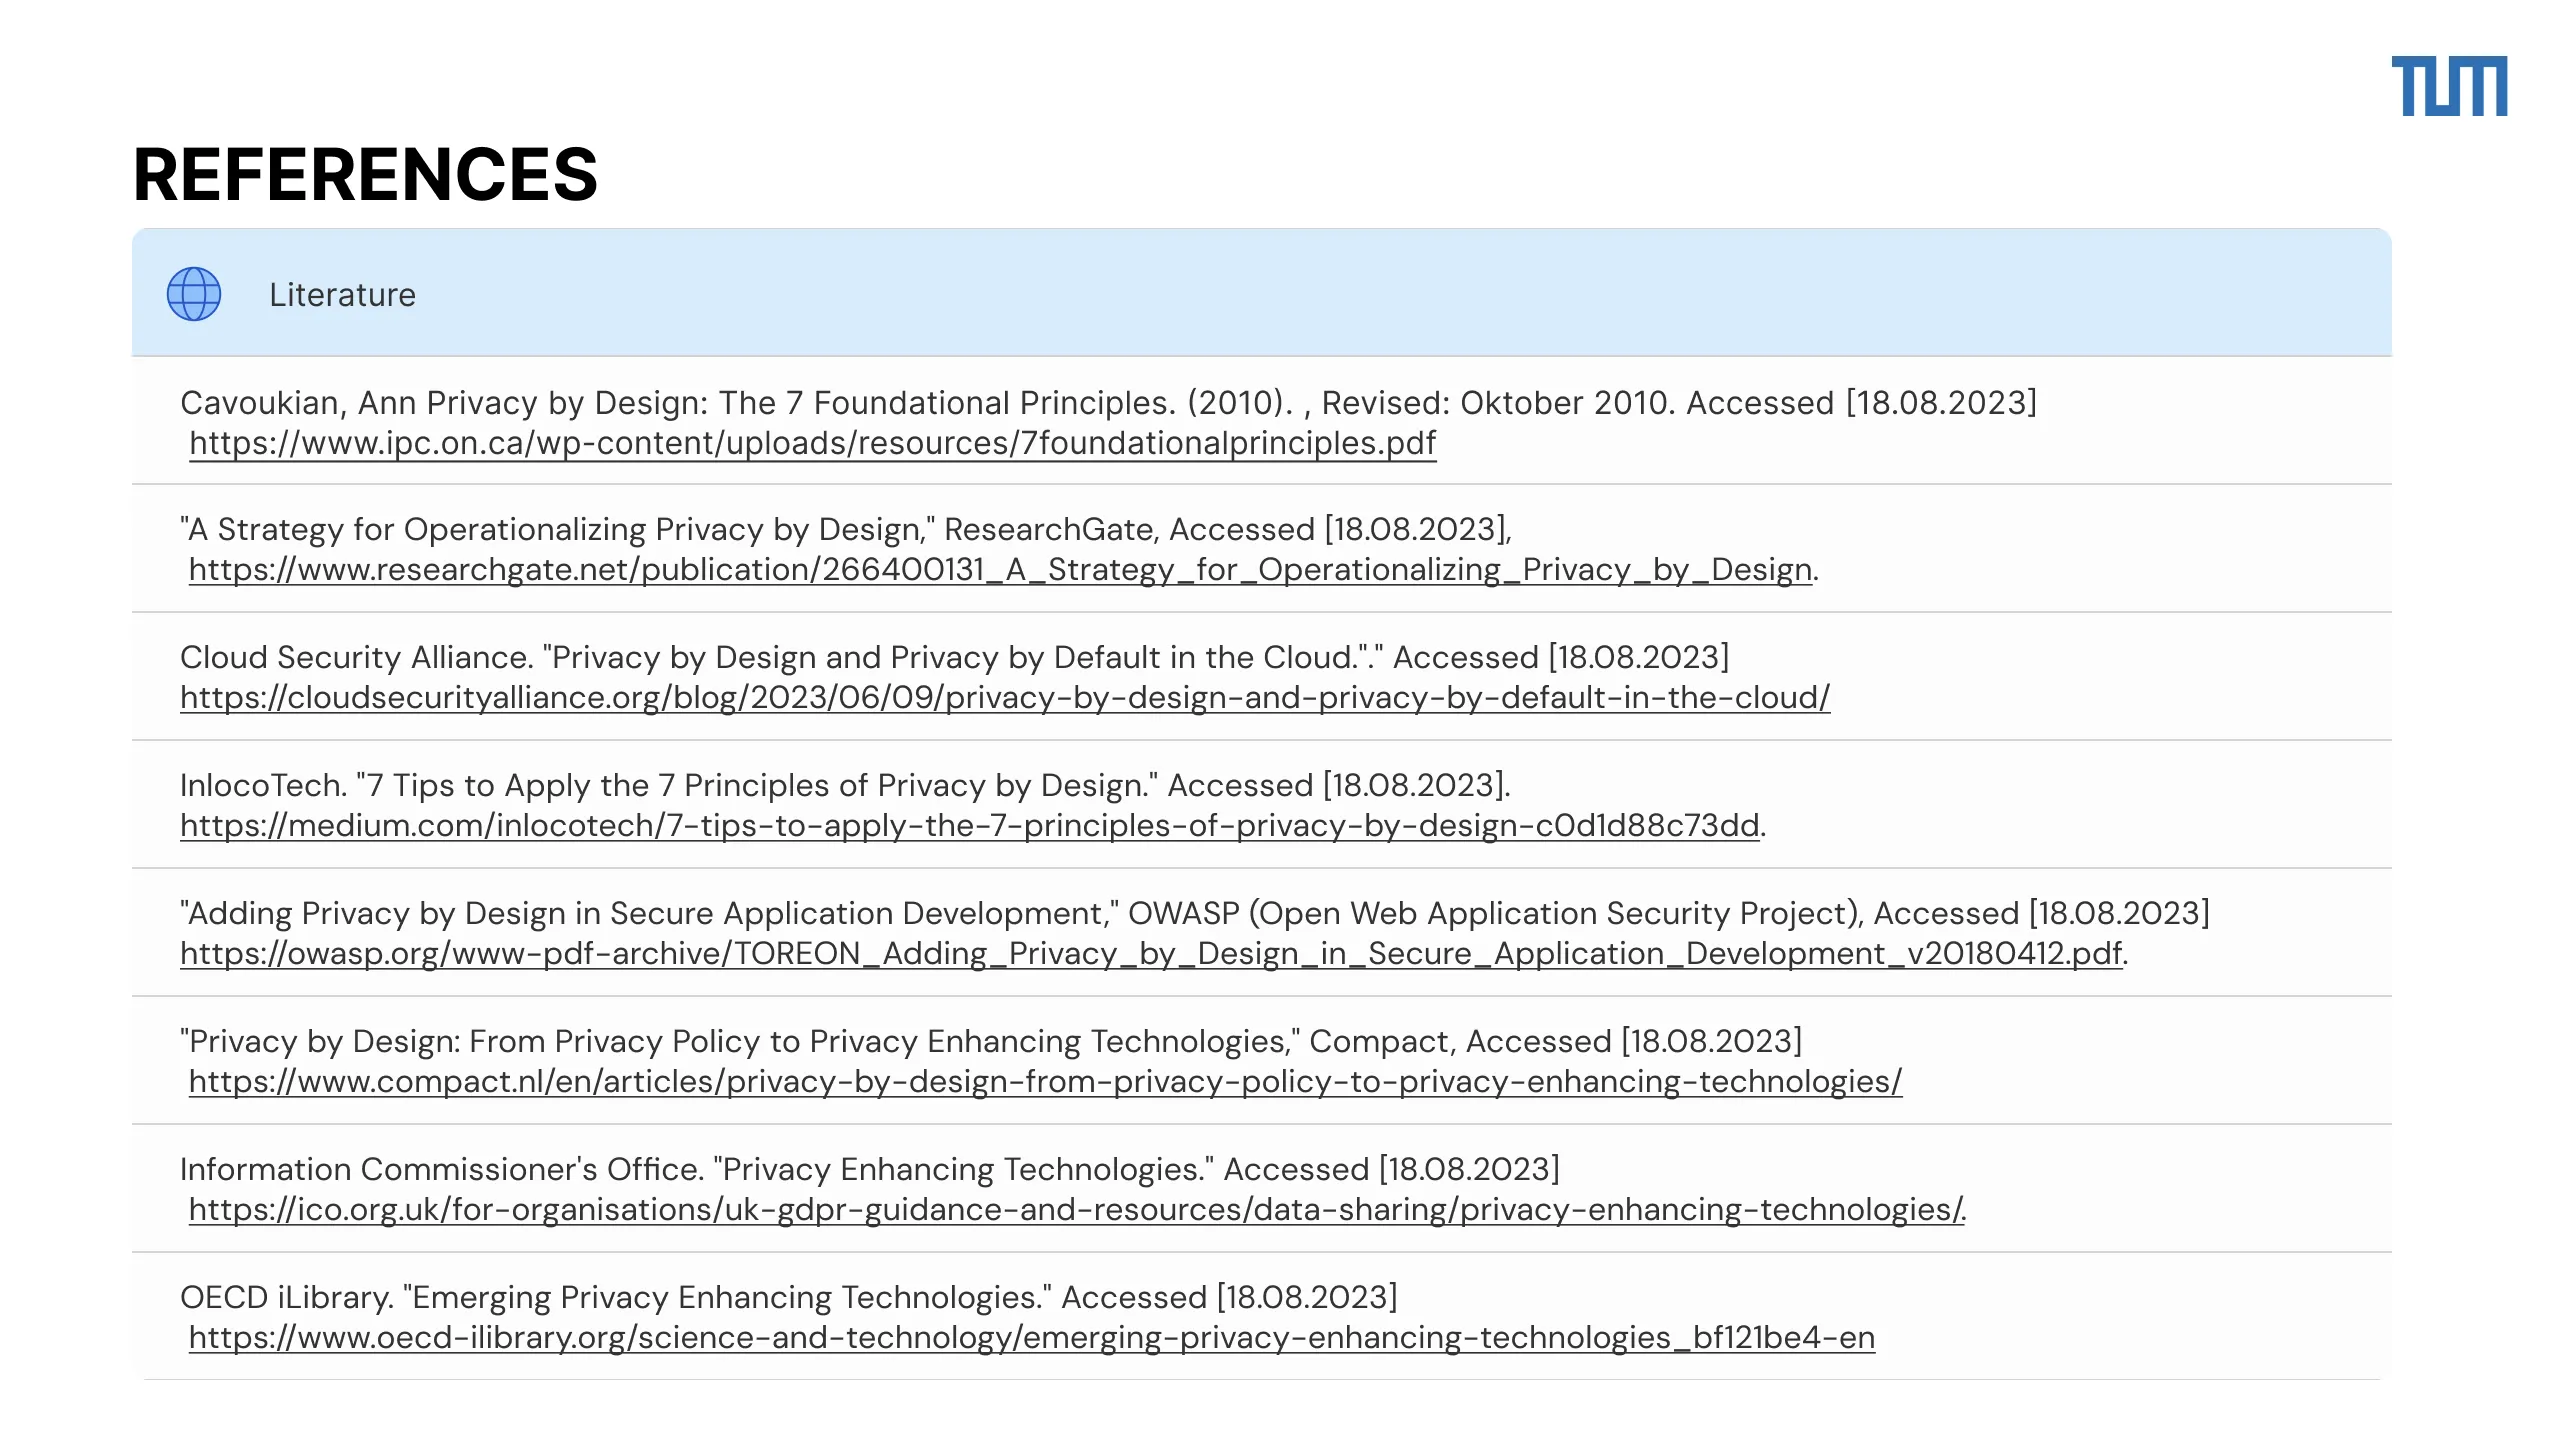Click the blue globe icon beside Literature
The height and width of the screenshot is (1440, 2560).
click(194, 294)
